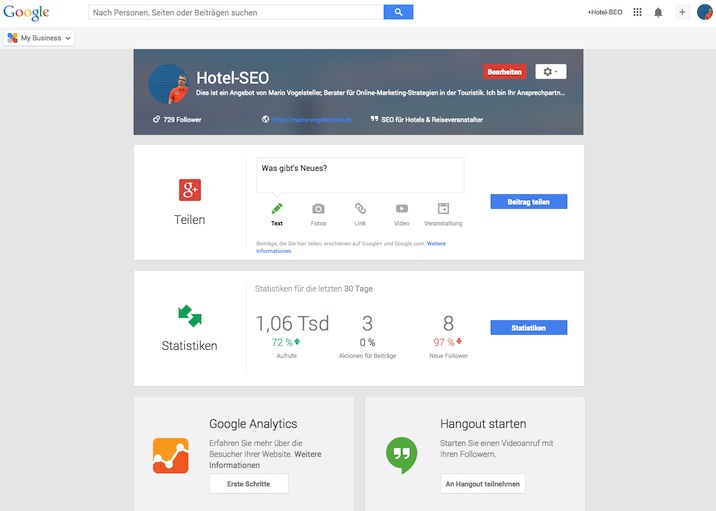Click Statistiken für die letzten 30 Tage

(314, 289)
